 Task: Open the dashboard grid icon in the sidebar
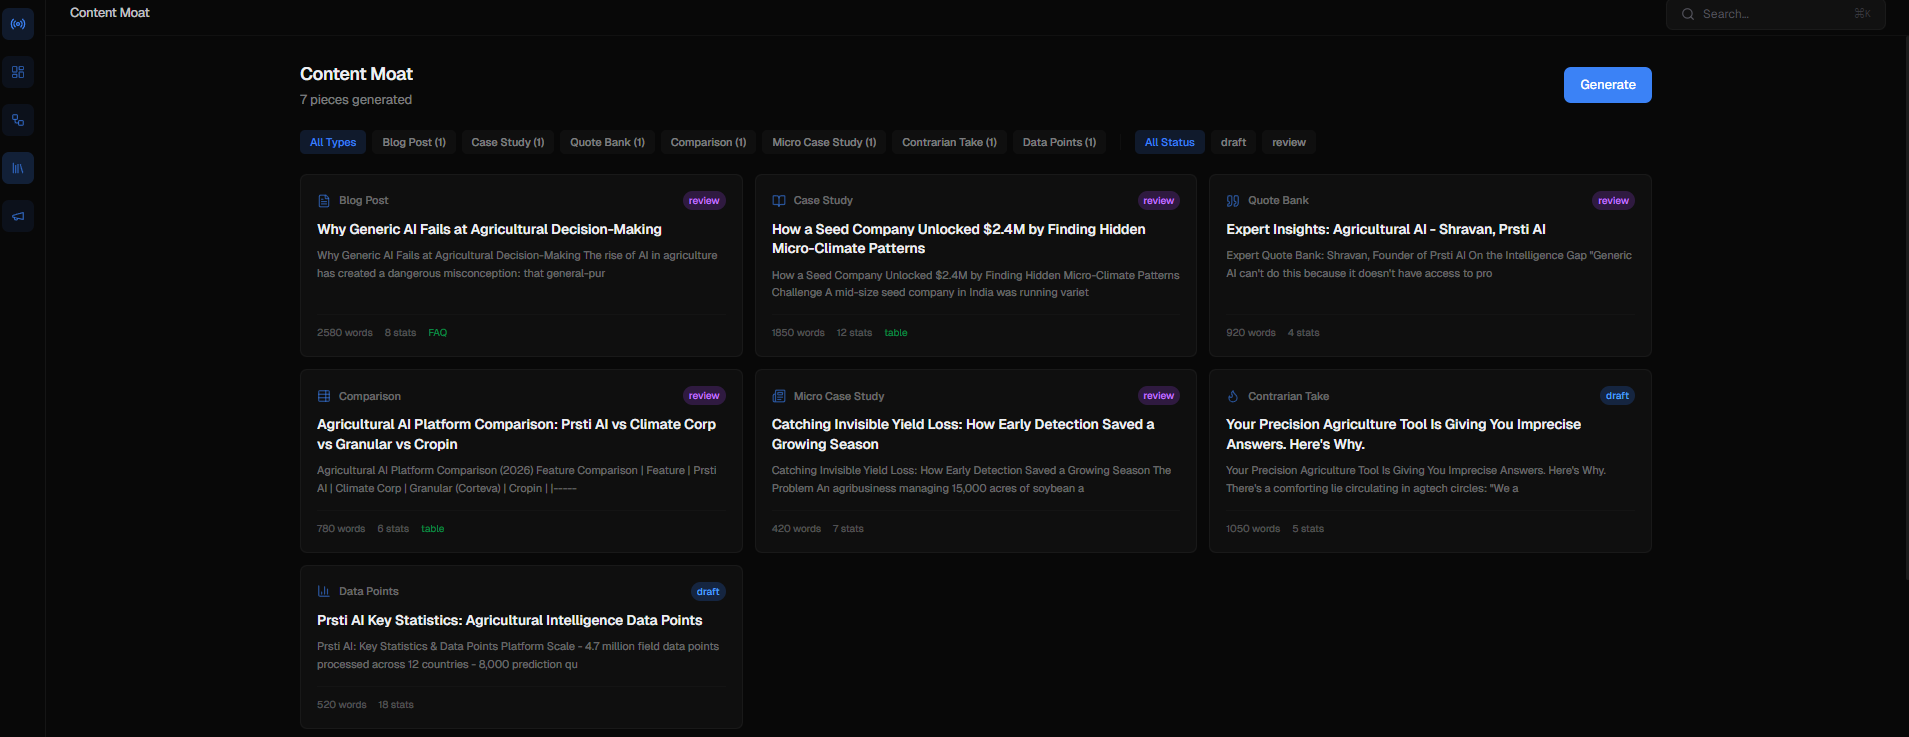pyautogui.click(x=18, y=72)
